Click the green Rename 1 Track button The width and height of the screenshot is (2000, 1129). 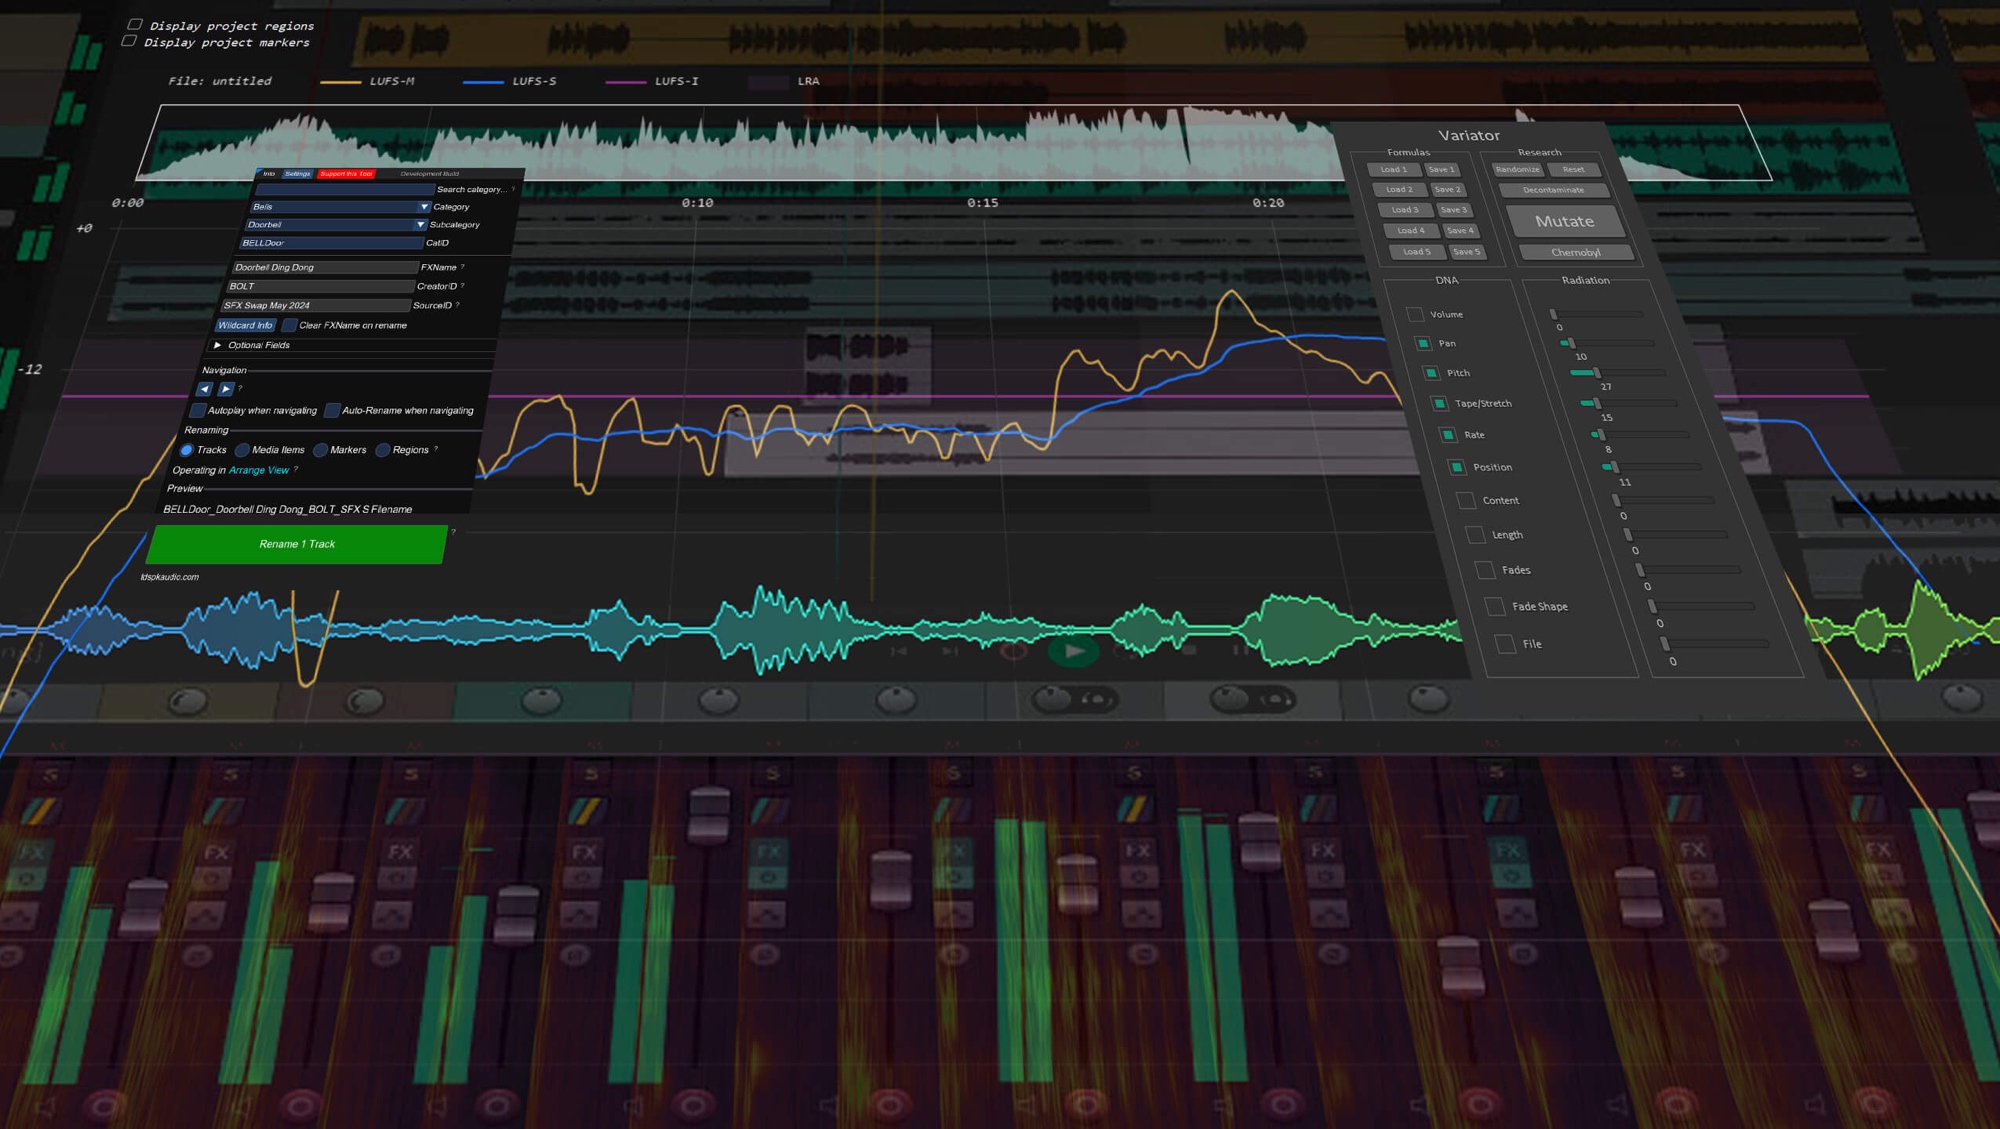coord(297,544)
